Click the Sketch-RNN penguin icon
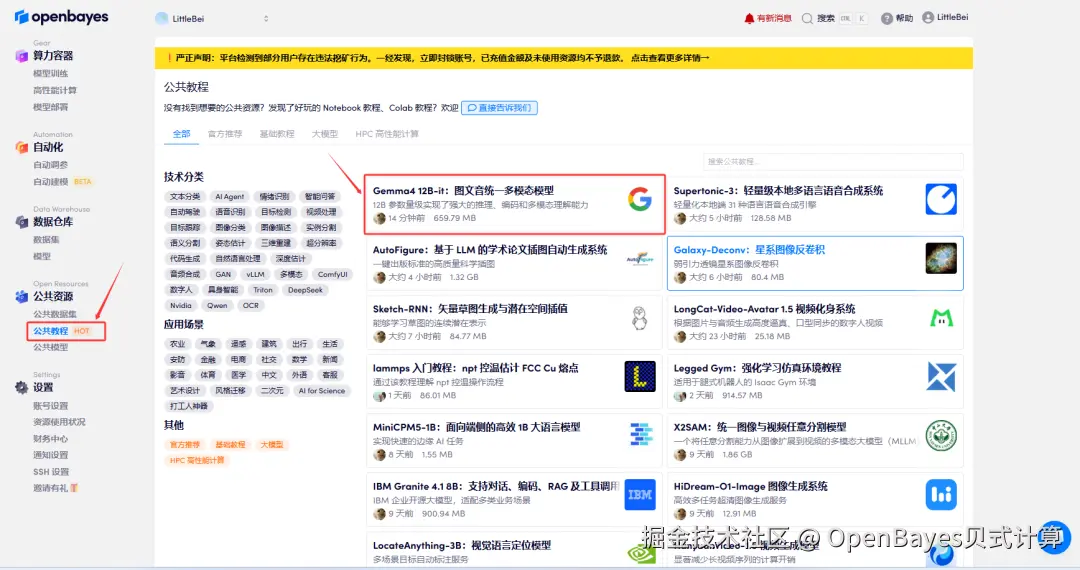 [x=640, y=318]
